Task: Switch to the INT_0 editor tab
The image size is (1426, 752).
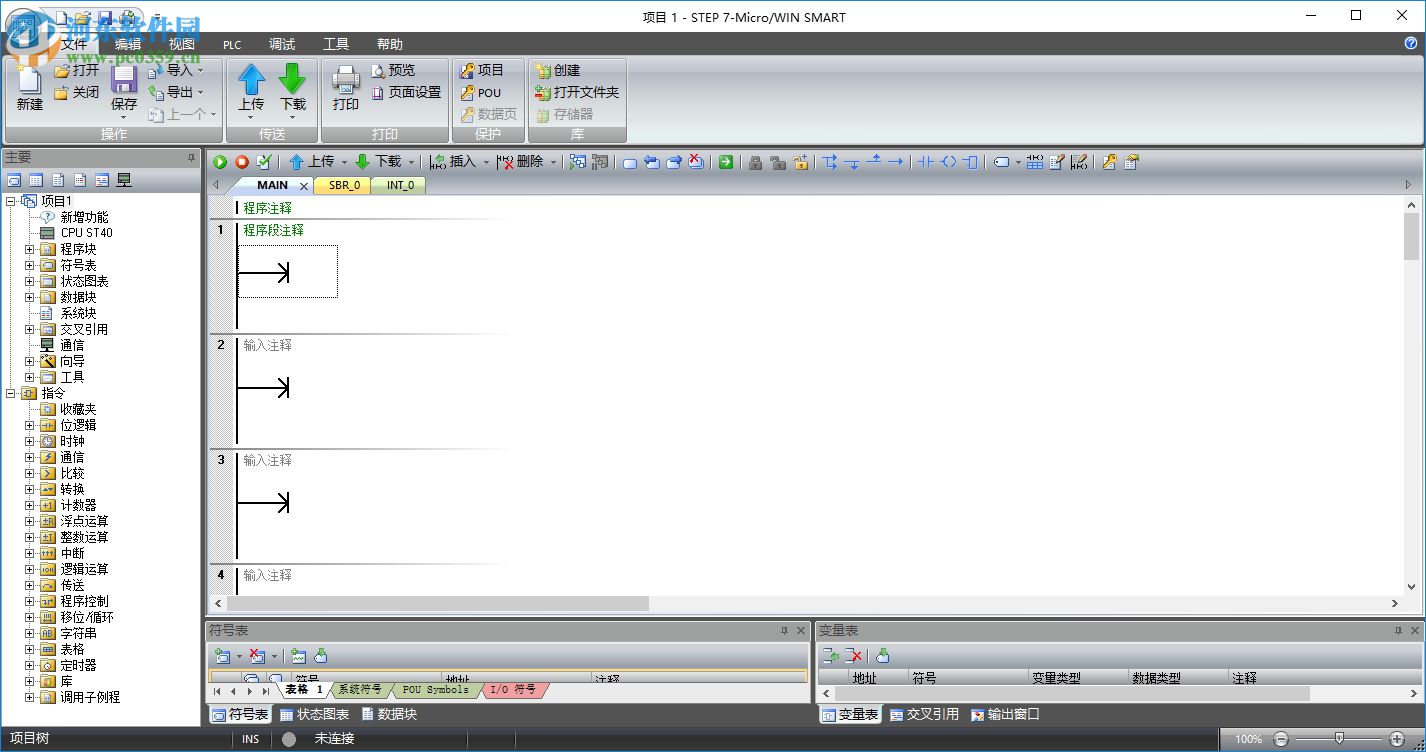Action: pyautogui.click(x=400, y=185)
